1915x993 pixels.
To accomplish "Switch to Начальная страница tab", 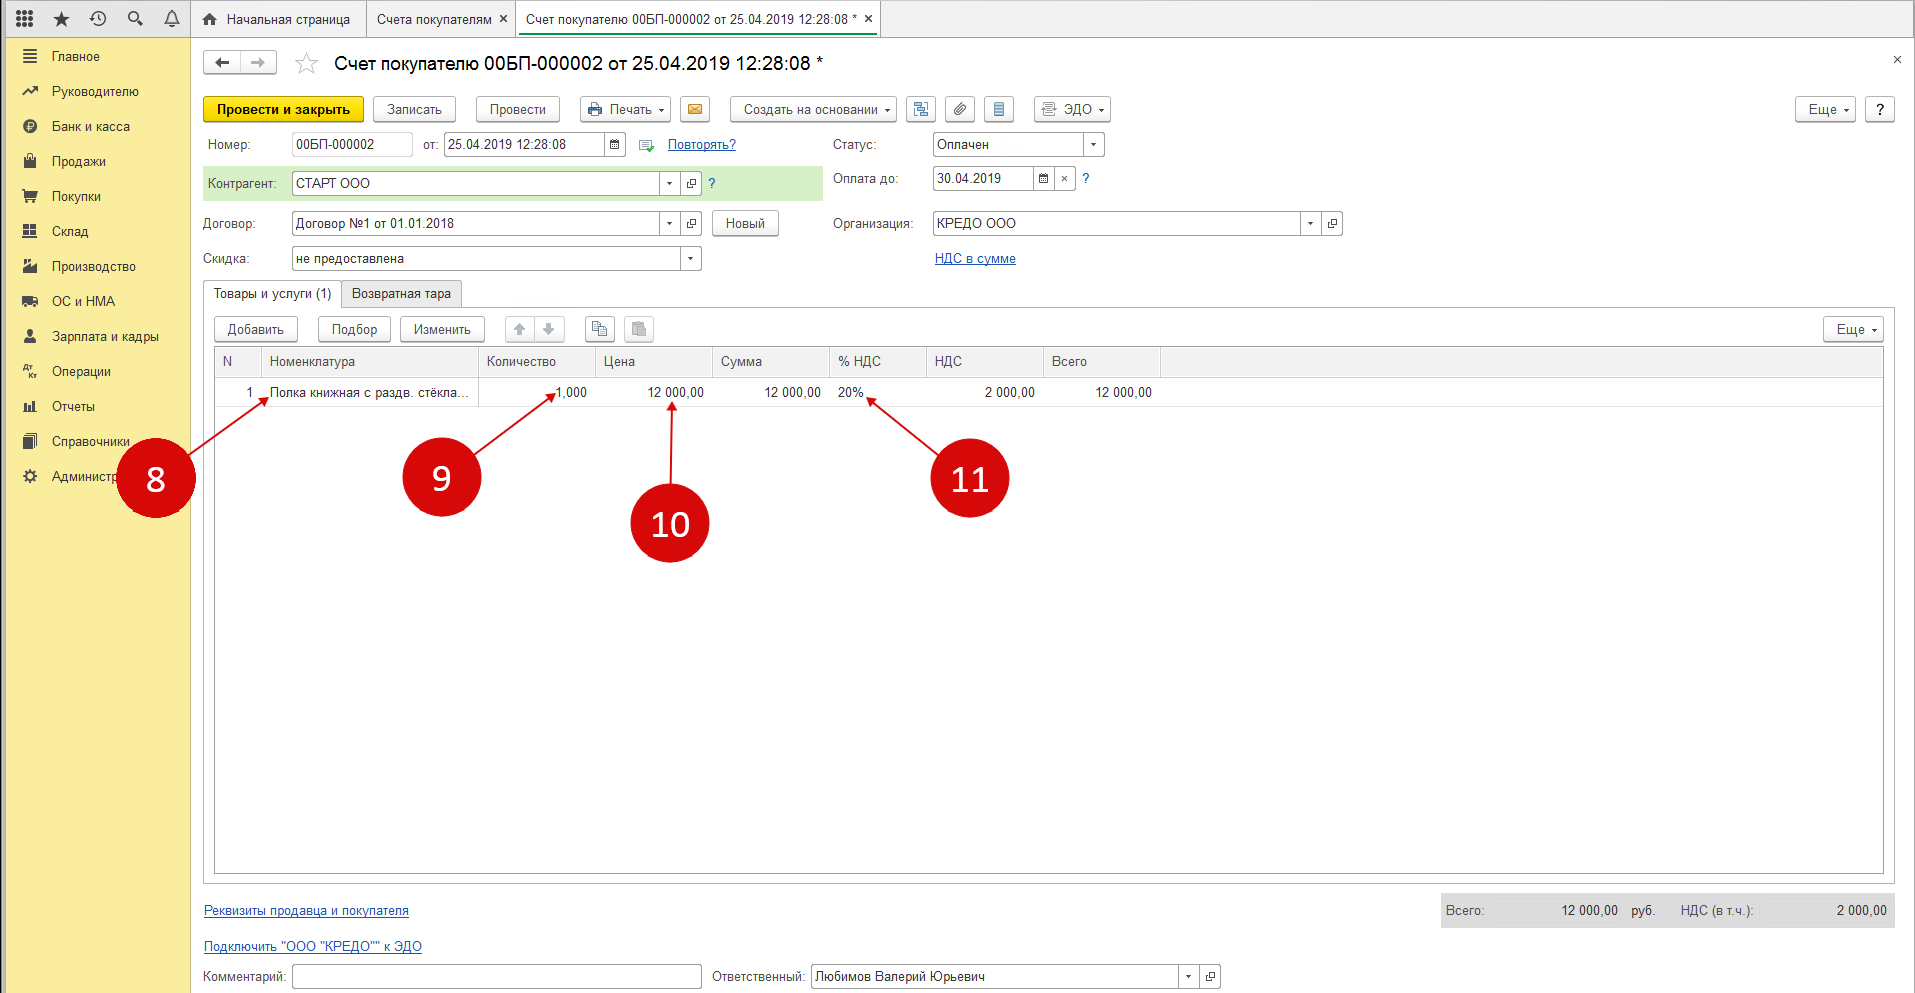I will point(277,19).
